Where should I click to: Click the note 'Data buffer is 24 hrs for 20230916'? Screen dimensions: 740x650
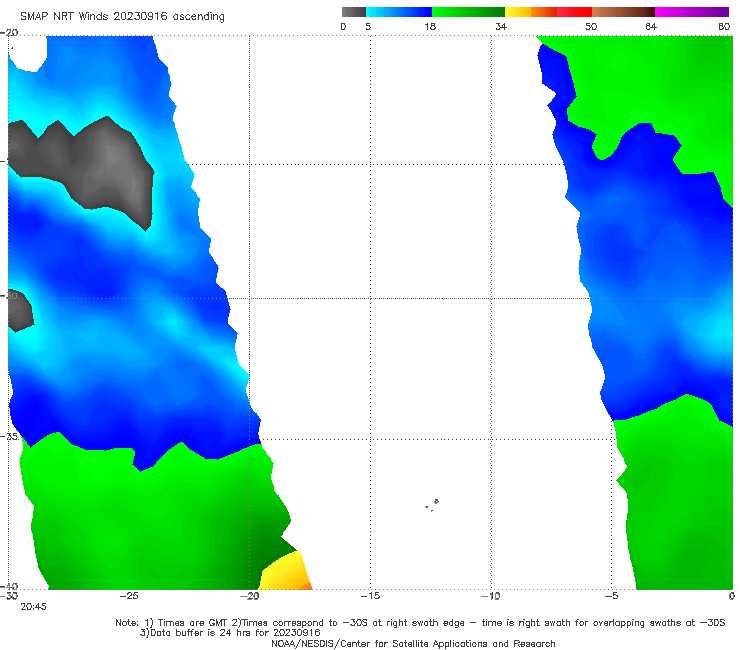coord(230,633)
